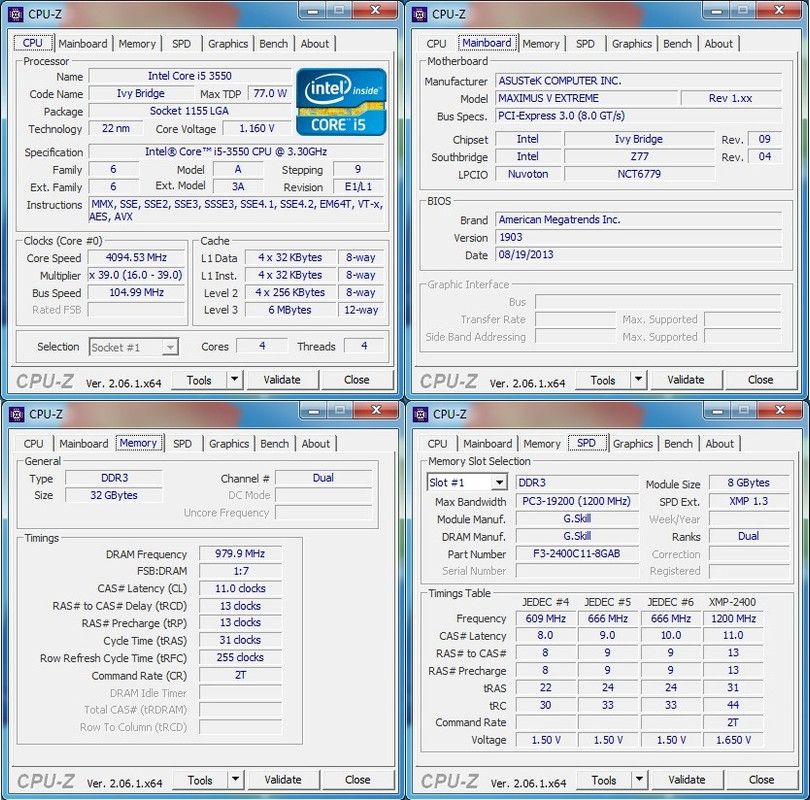Open SPD tab in CPU window

click(181, 44)
